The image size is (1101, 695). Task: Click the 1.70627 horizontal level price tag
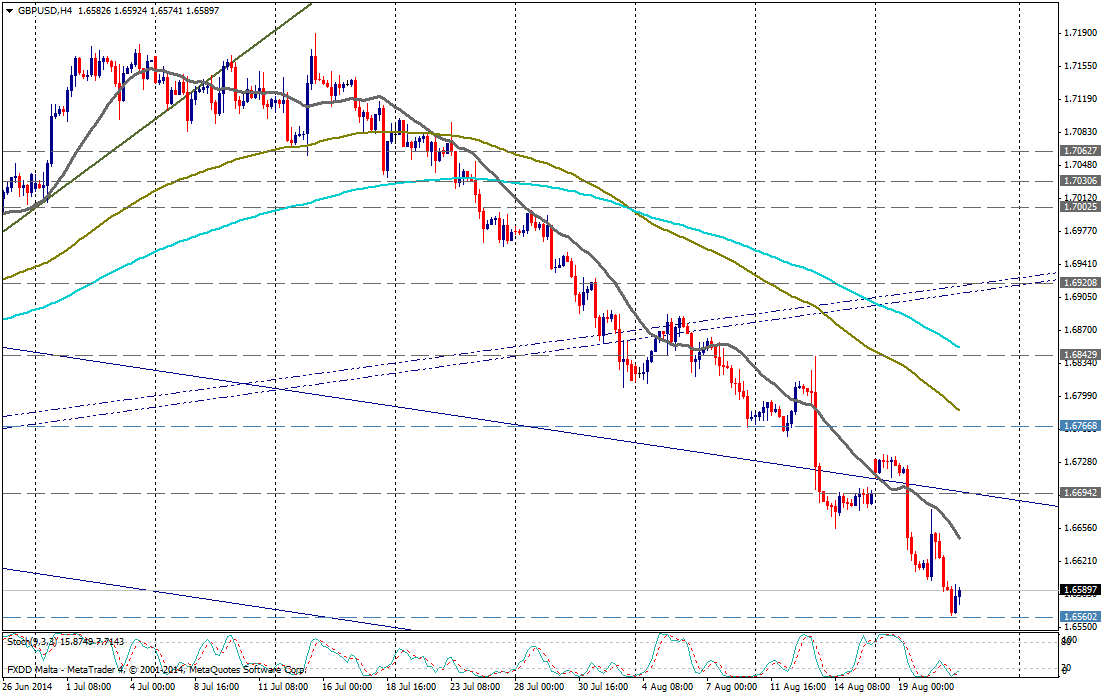pyautogui.click(x=1080, y=151)
